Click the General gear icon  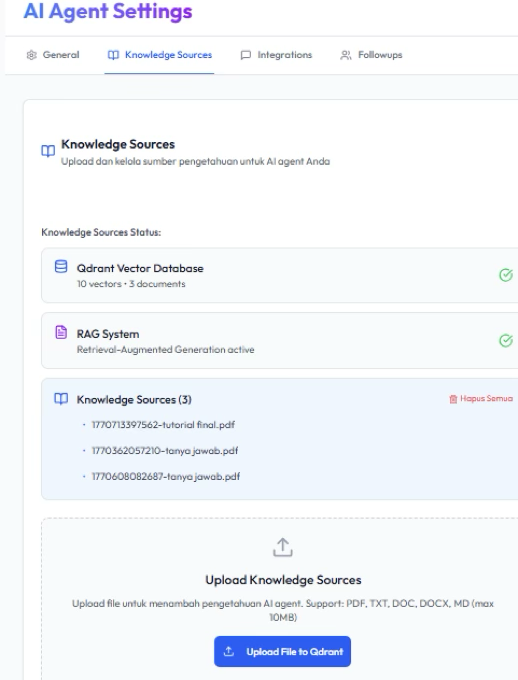coord(32,55)
